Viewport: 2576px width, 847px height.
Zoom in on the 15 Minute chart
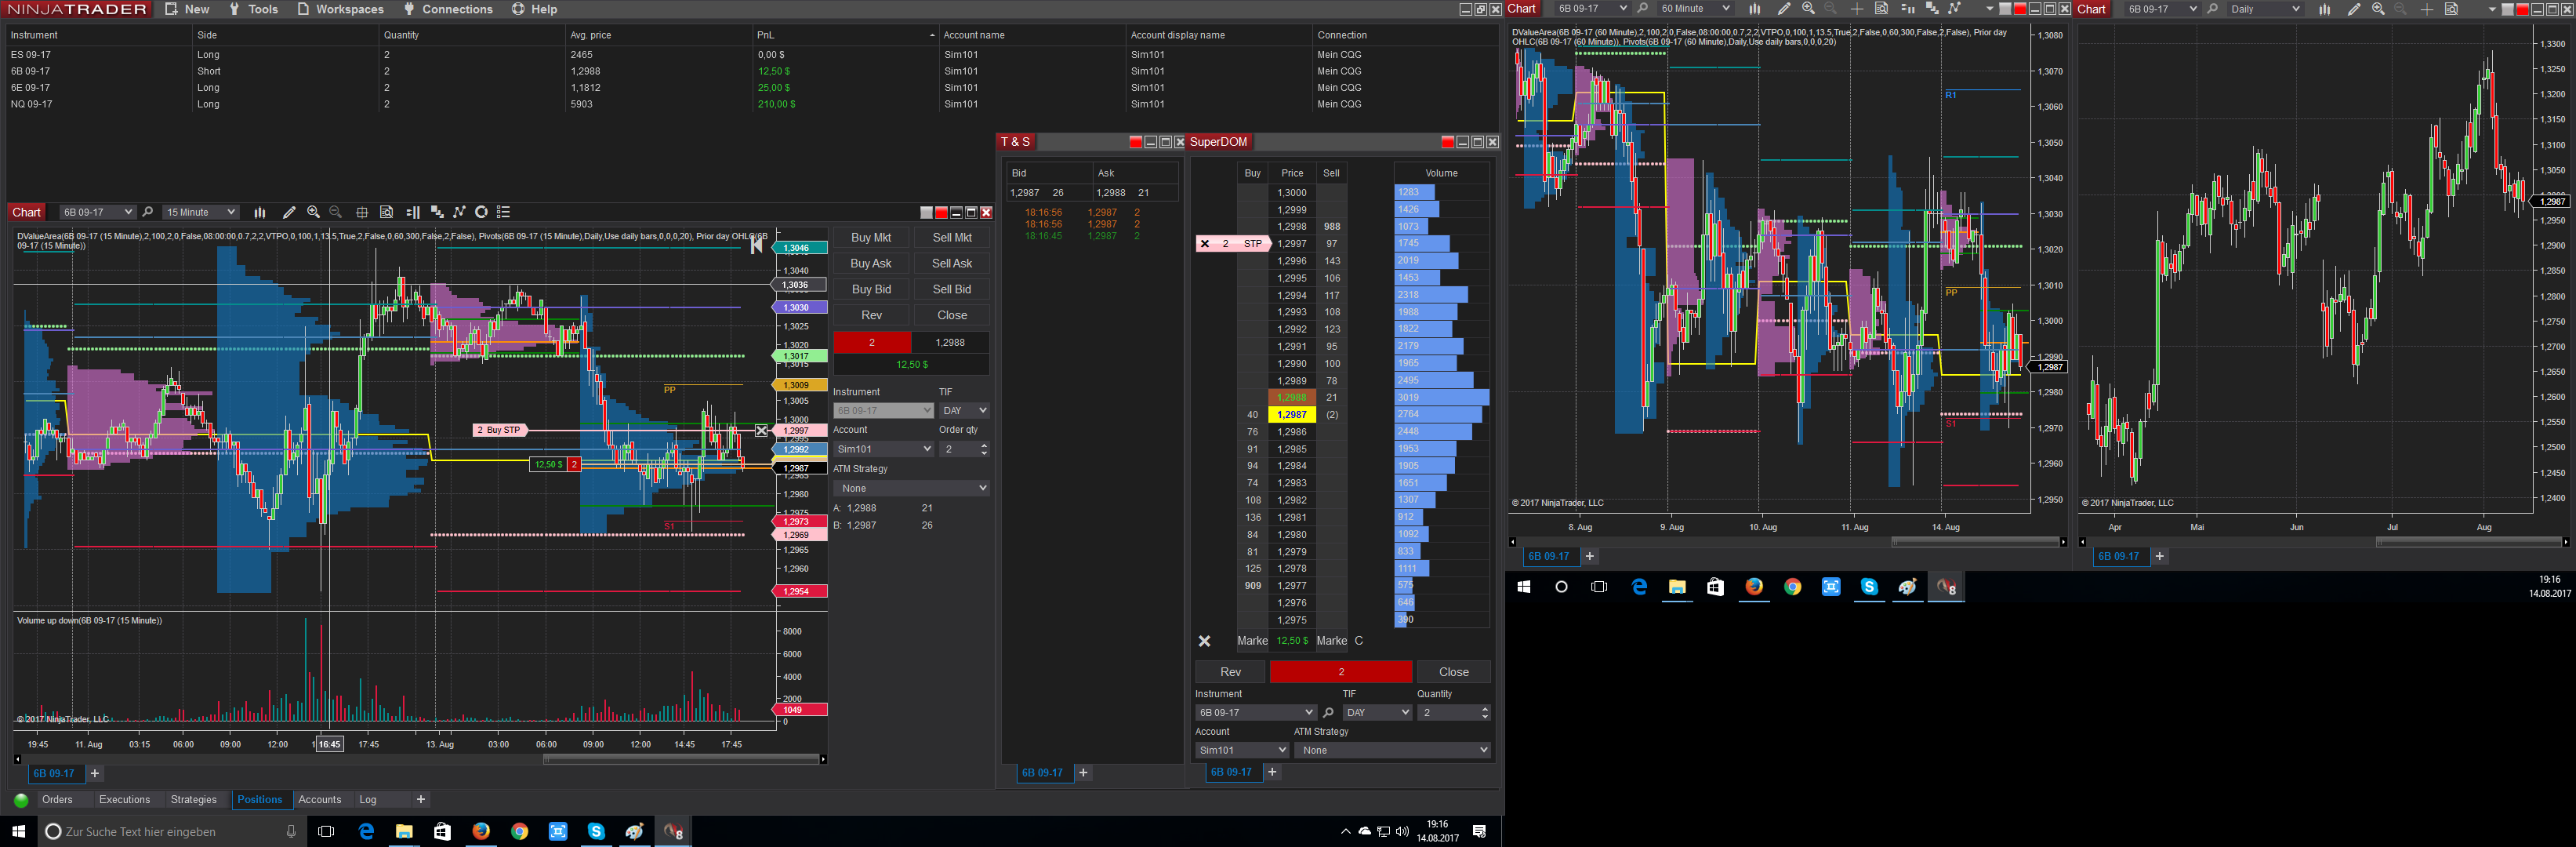(313, 212)
